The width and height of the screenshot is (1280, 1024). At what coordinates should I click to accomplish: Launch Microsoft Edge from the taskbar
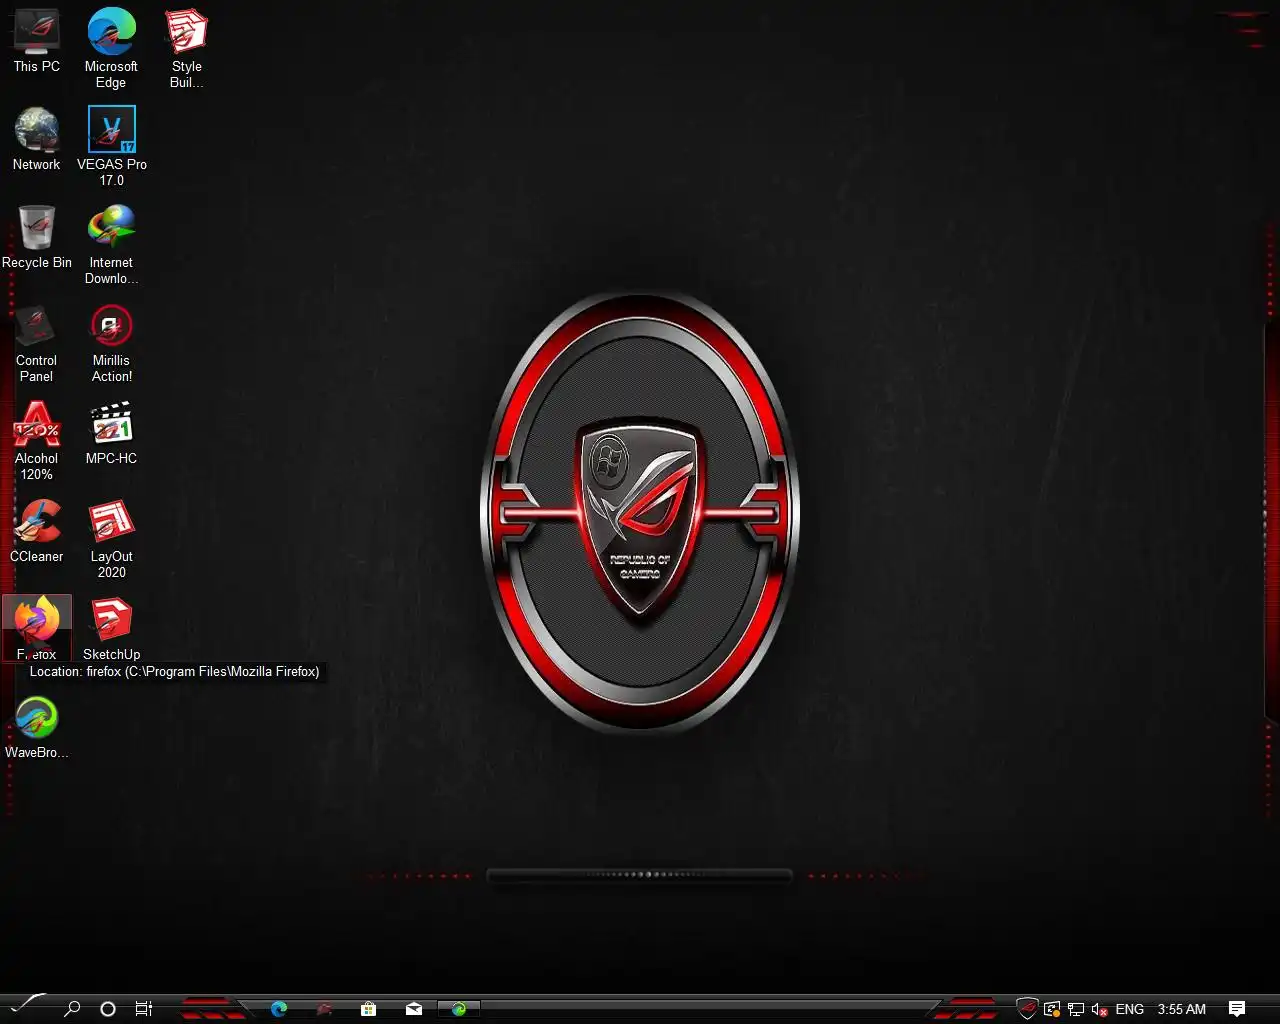(x=279, y=1009)
